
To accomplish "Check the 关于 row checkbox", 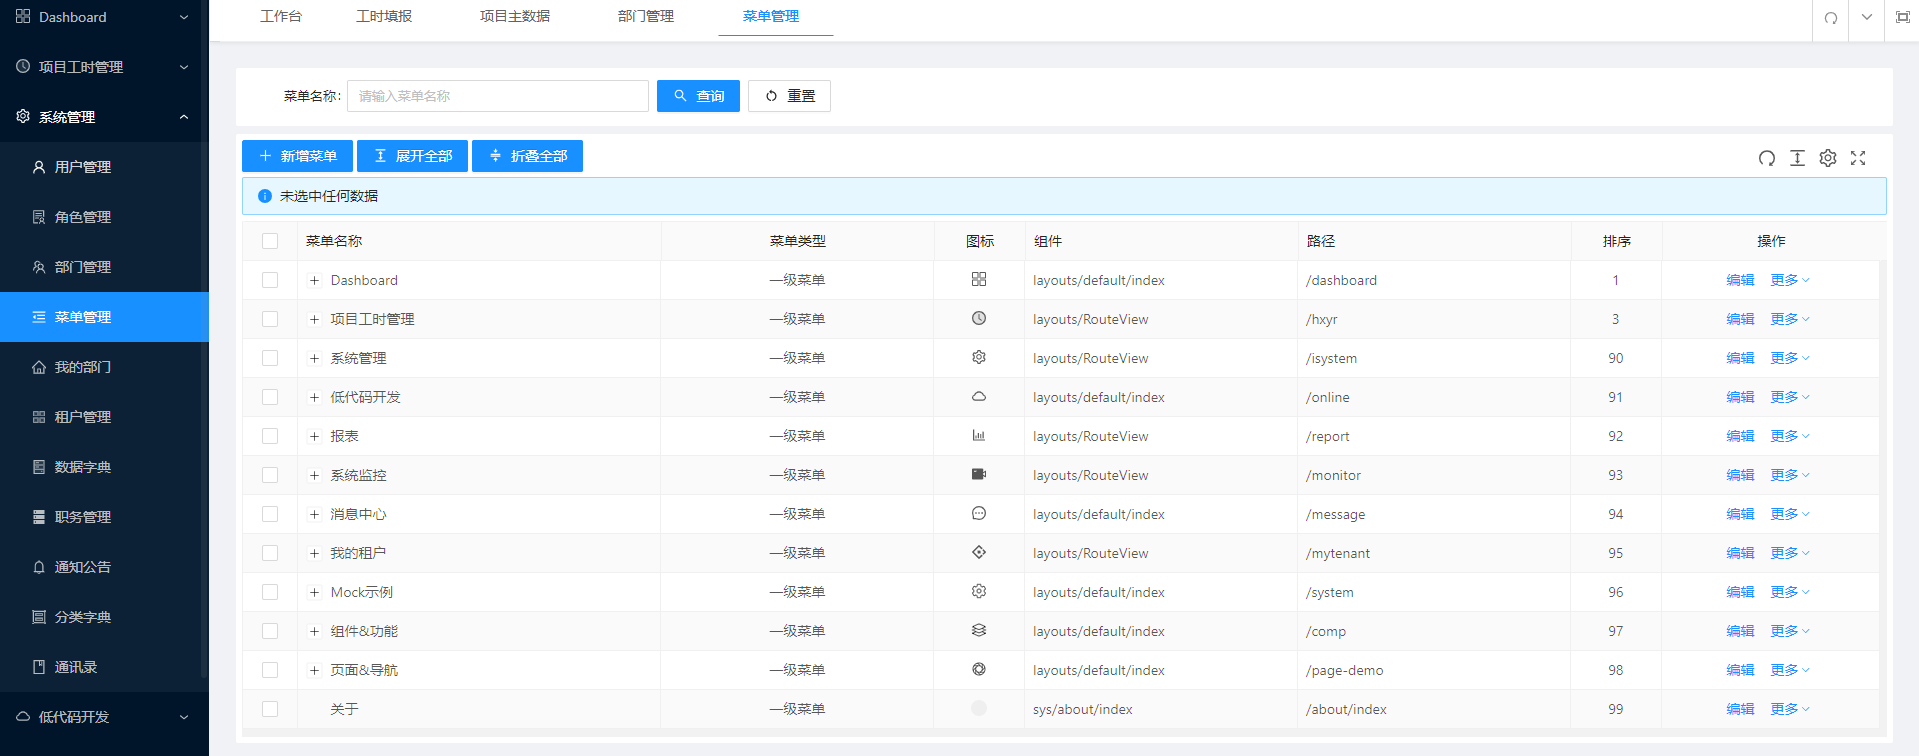I will coord(270,709).
